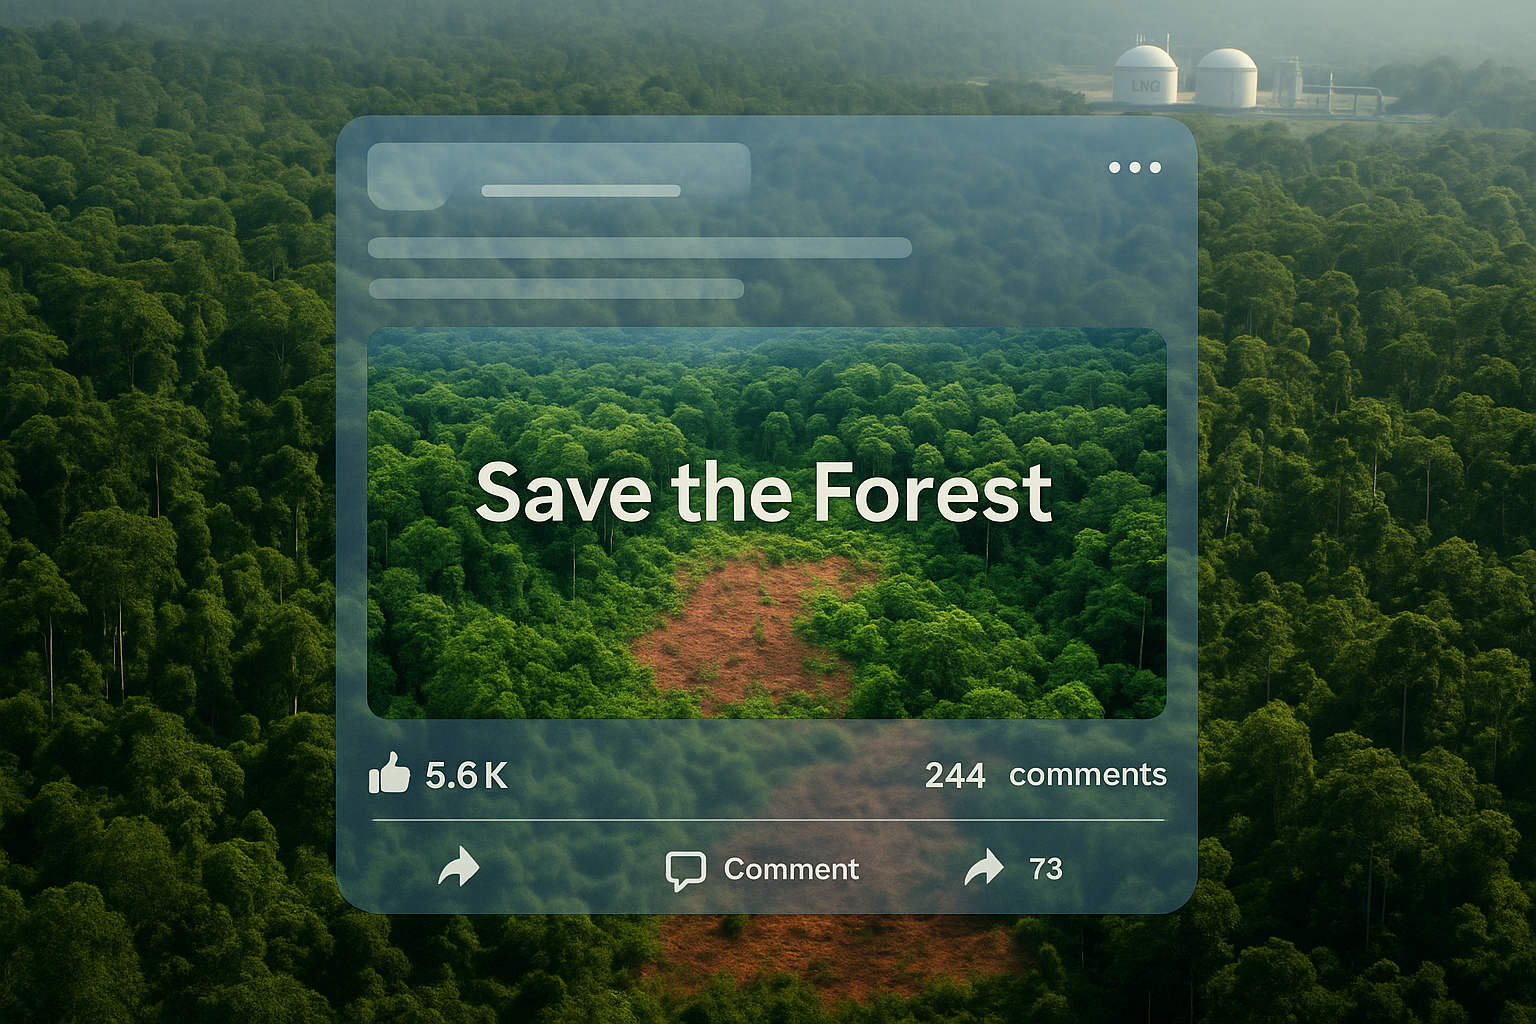1536x1024 pixels.
Task: Open the 244 comments link
Action: pos(1045,775)
